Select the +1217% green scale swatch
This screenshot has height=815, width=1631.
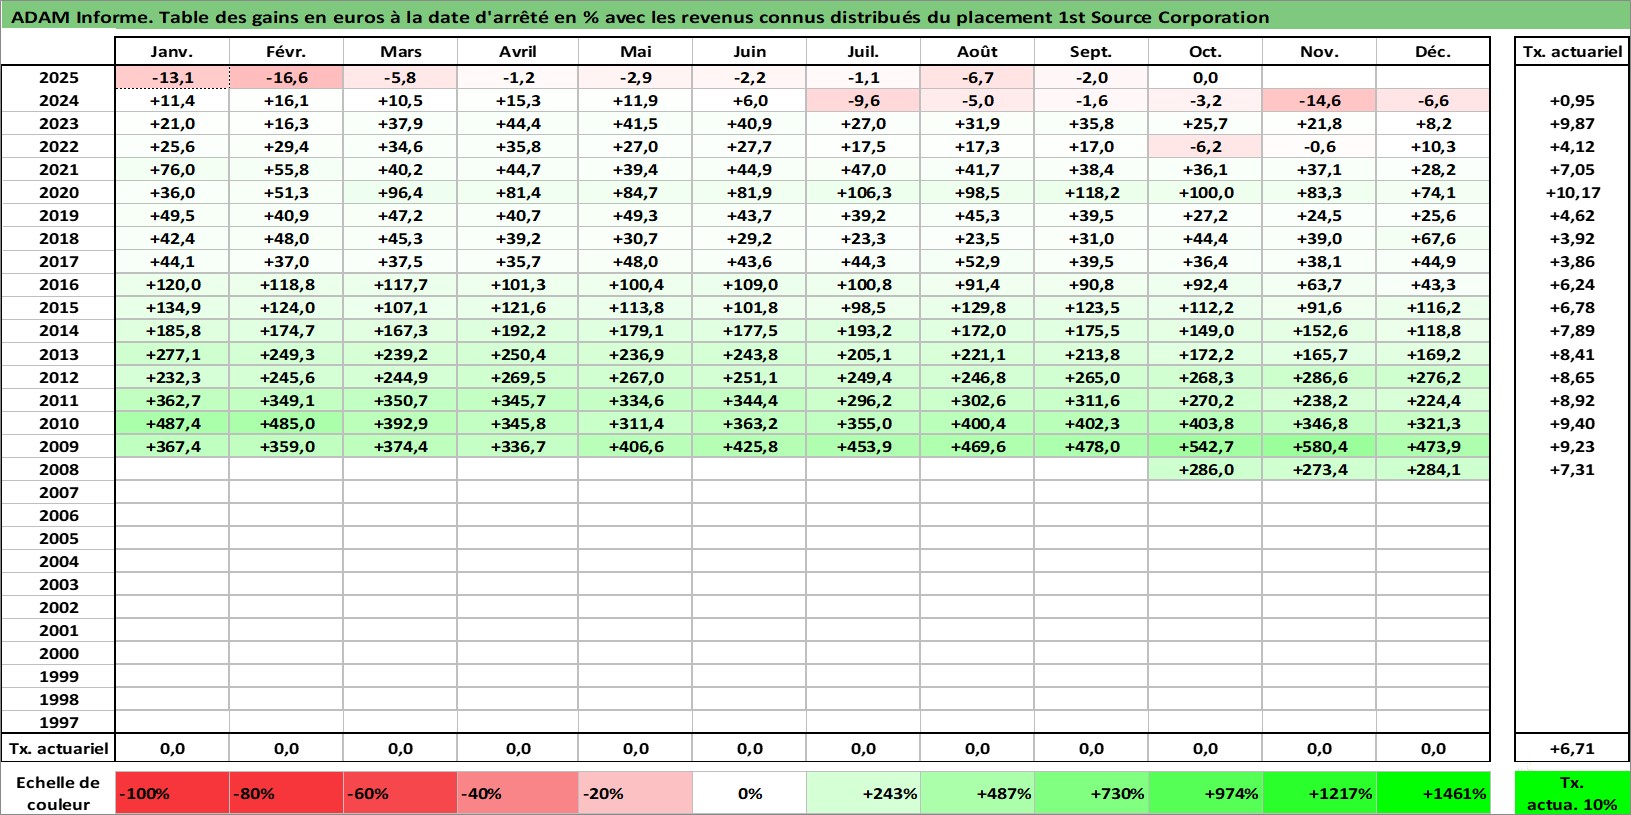point(1319,793)
